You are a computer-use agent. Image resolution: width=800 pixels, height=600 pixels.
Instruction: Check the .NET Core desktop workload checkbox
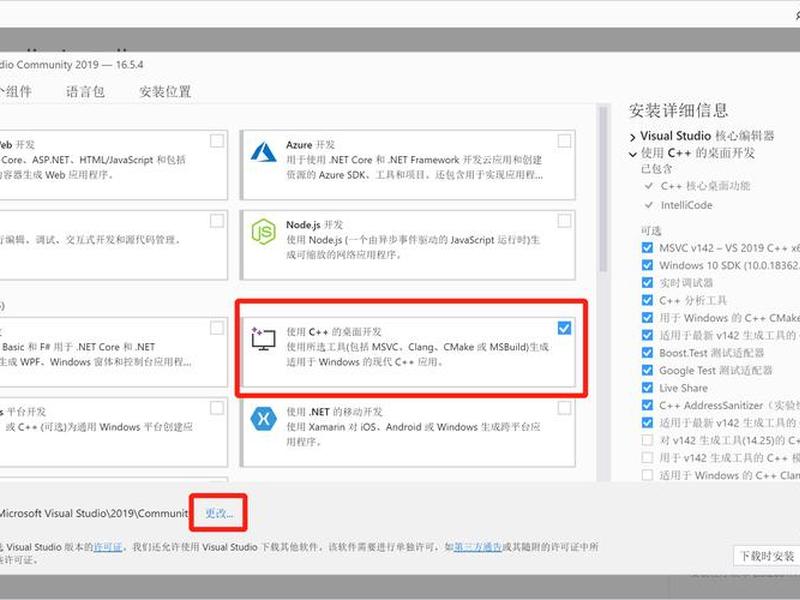(217, 328)
